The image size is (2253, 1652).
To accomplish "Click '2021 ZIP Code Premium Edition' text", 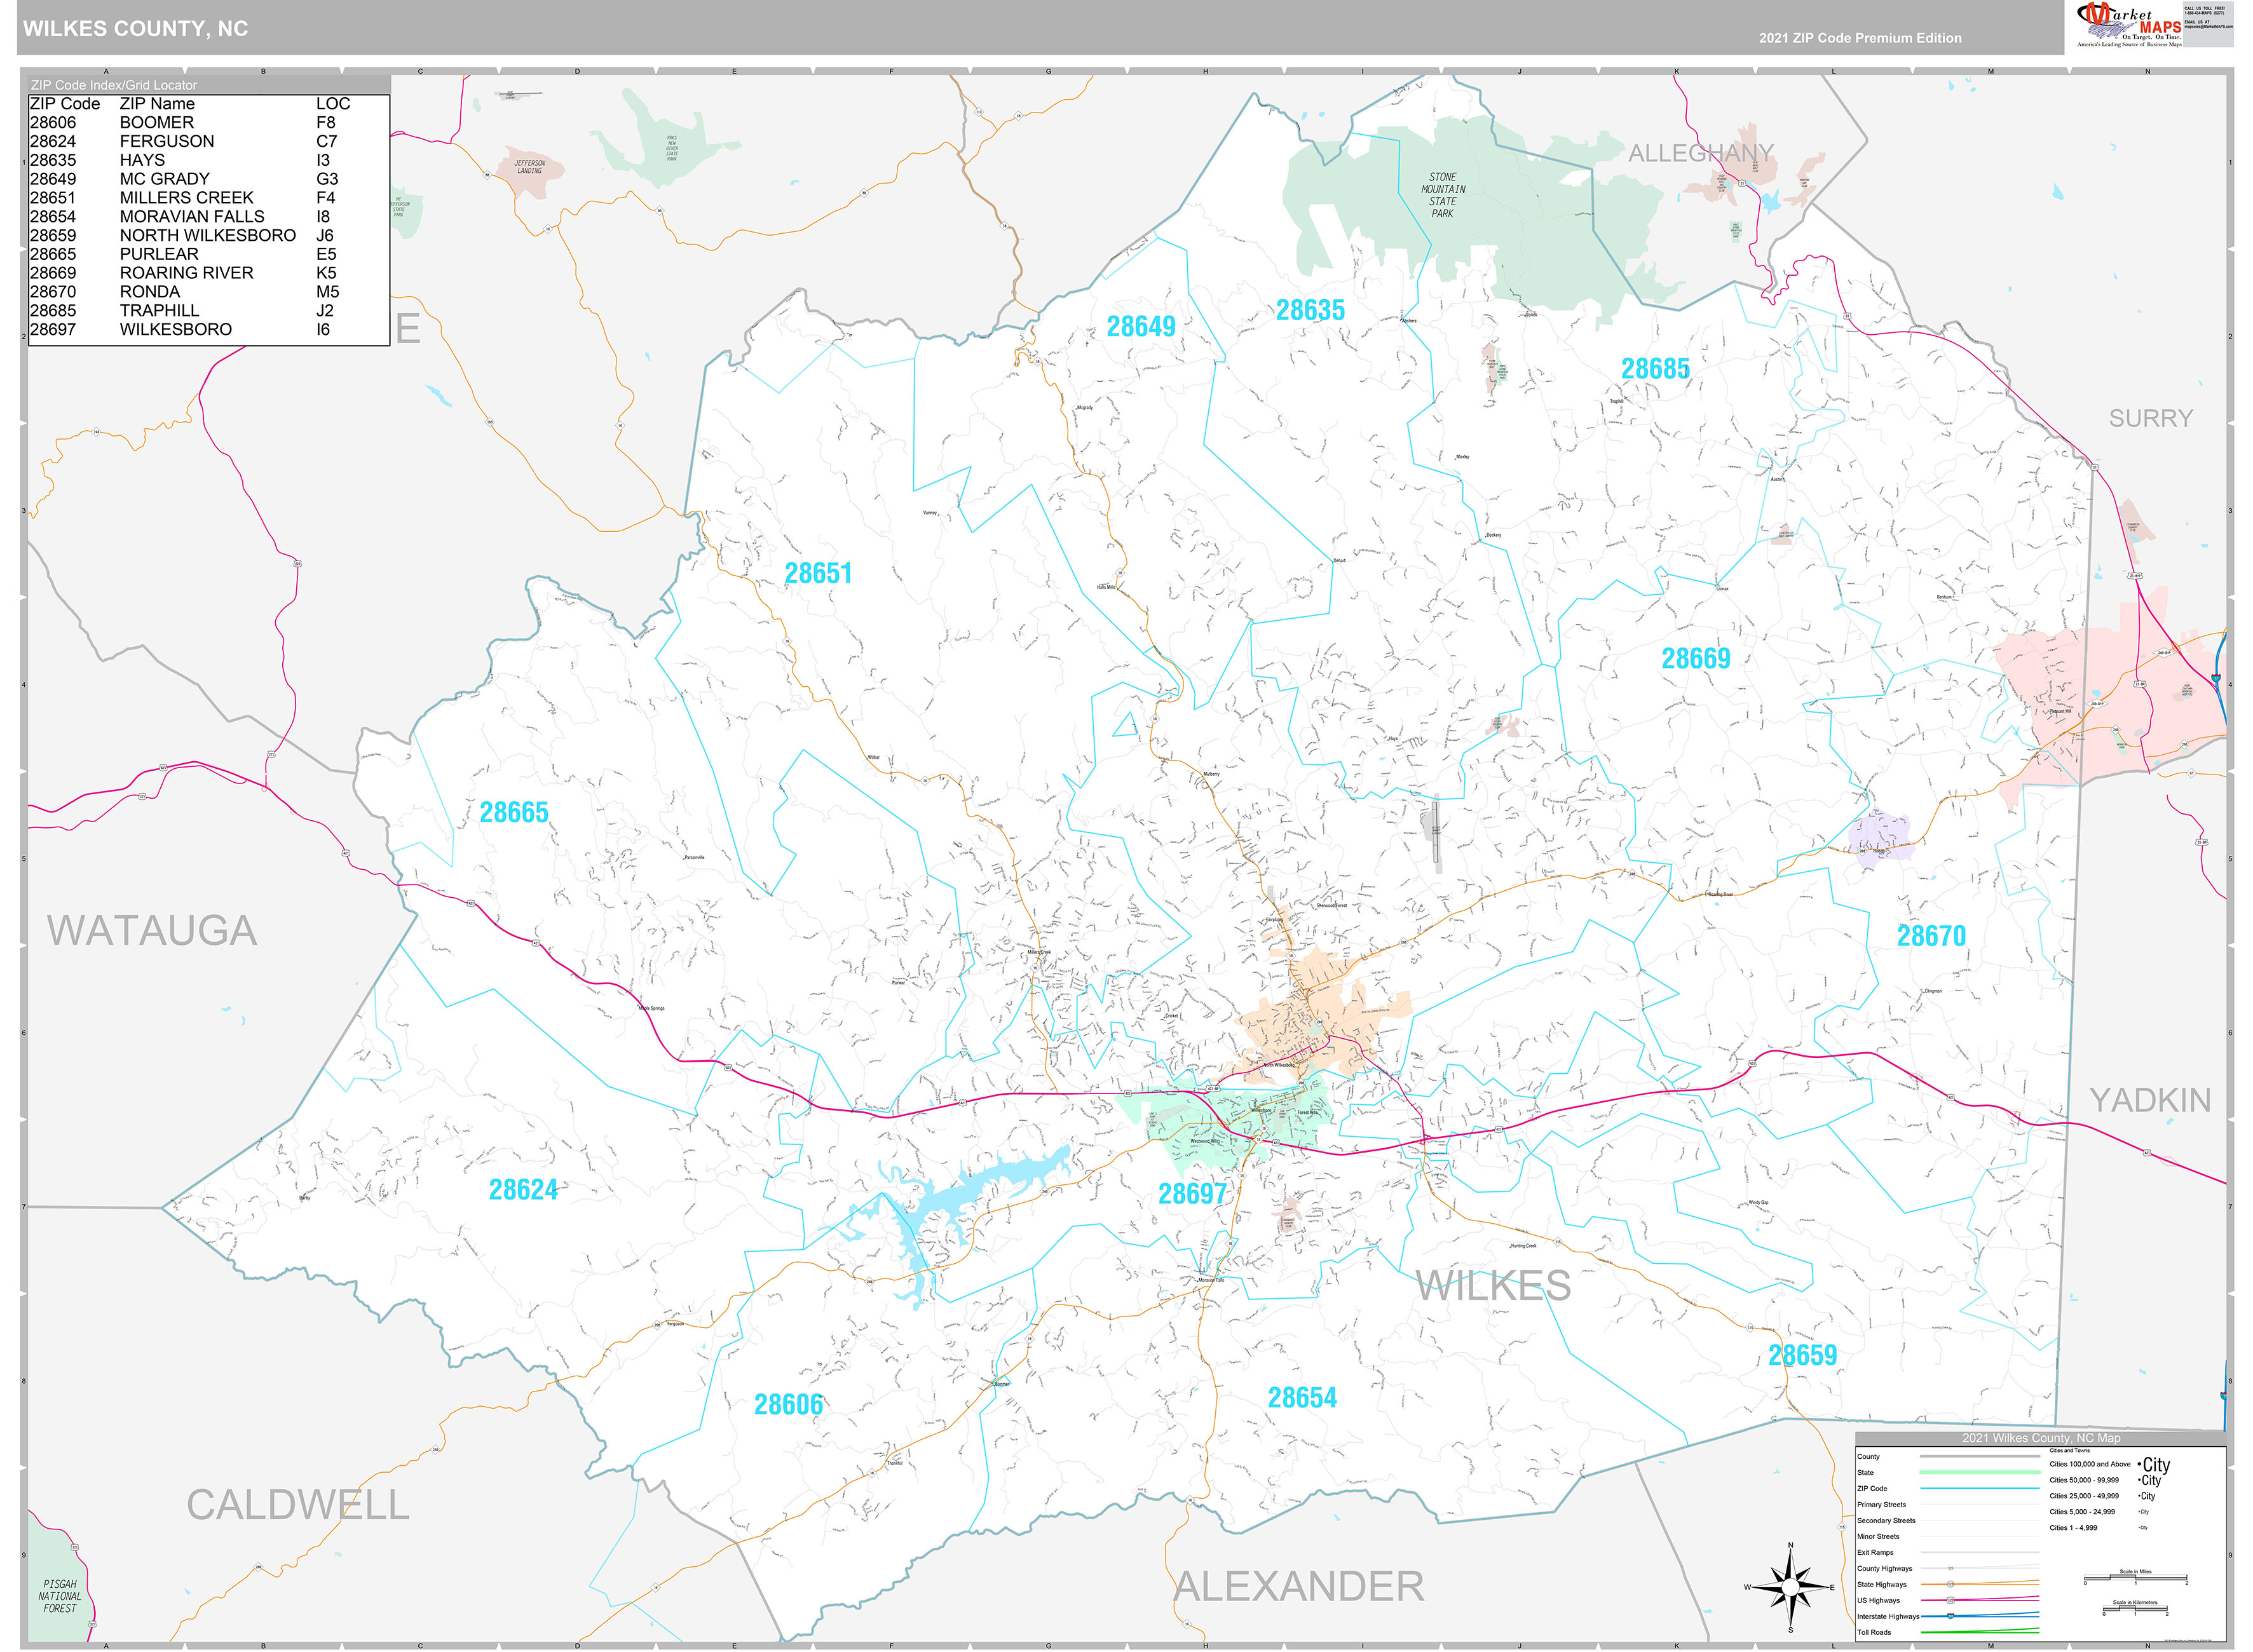I will pos(1860,38).
